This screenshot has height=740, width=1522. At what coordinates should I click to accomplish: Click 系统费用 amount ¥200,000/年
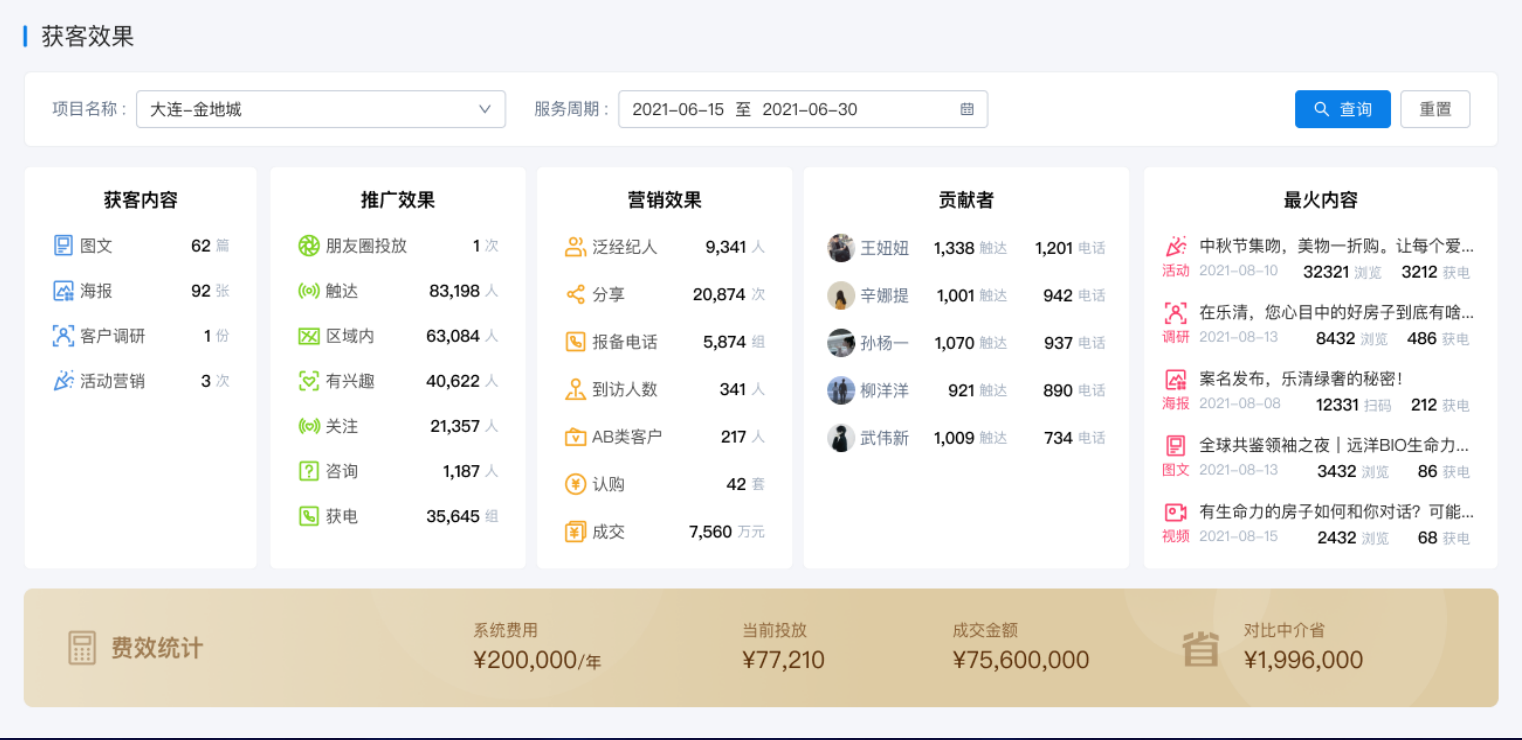[x=537, y=660]
